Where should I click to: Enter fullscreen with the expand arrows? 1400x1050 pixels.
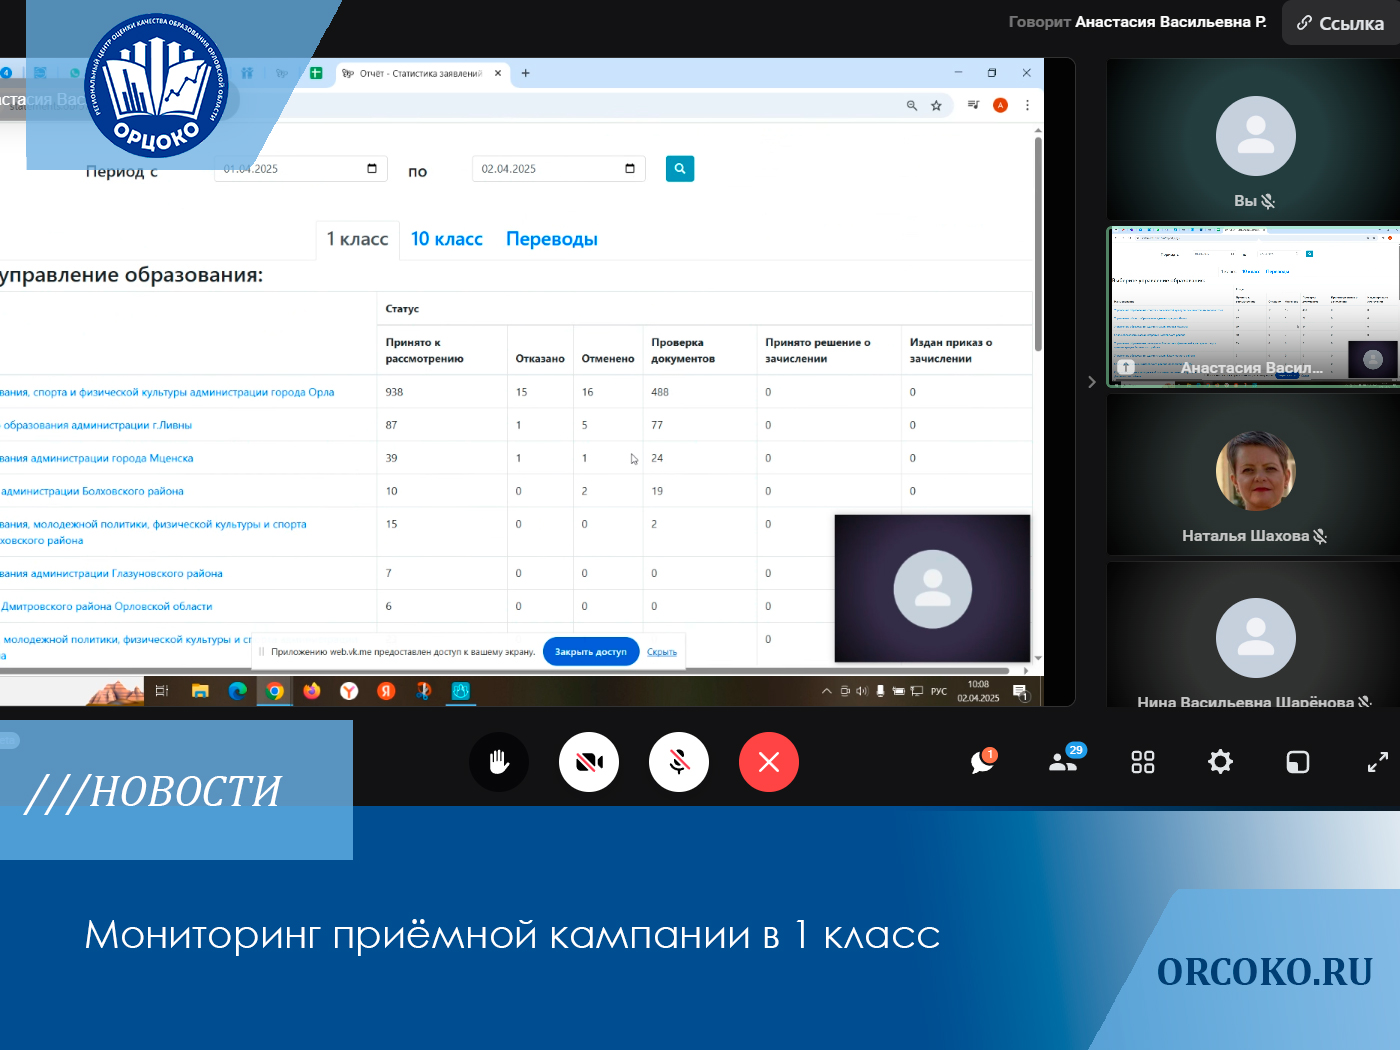coord(1377,762)
